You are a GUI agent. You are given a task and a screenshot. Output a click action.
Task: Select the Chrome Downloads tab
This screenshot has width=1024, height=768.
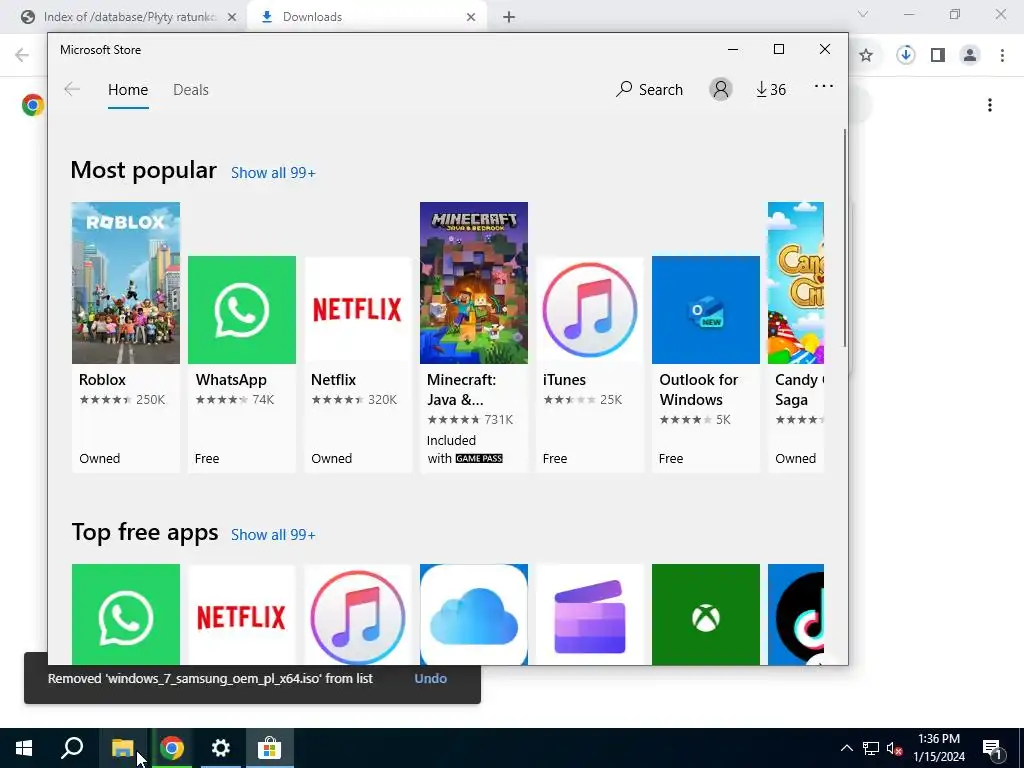coord(366,17)
